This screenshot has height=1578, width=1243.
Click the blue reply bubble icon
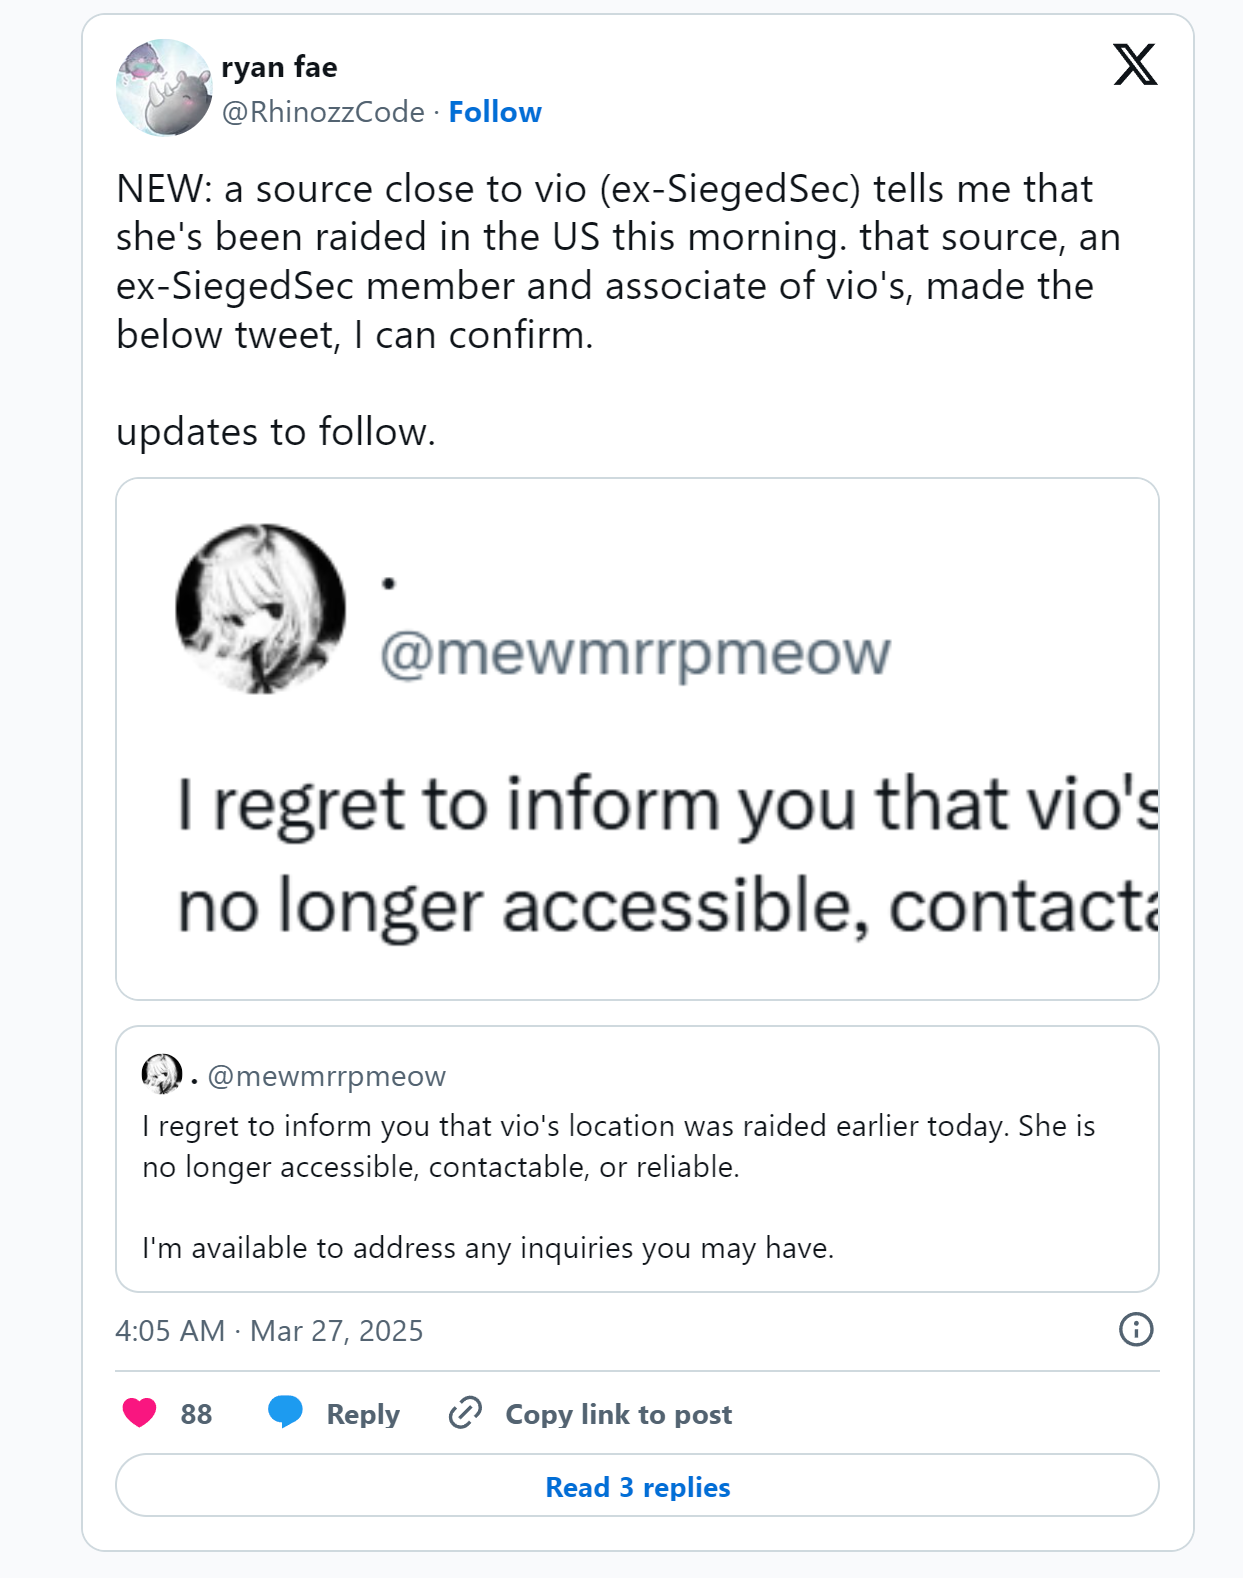coord(285,1411)
